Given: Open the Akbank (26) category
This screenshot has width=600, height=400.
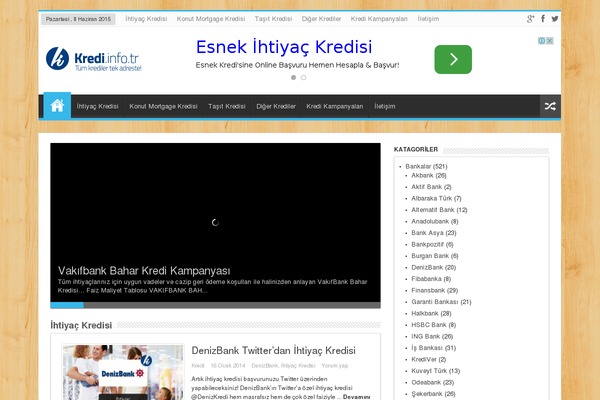Looking at the screenshot, I should click(429, 175).
